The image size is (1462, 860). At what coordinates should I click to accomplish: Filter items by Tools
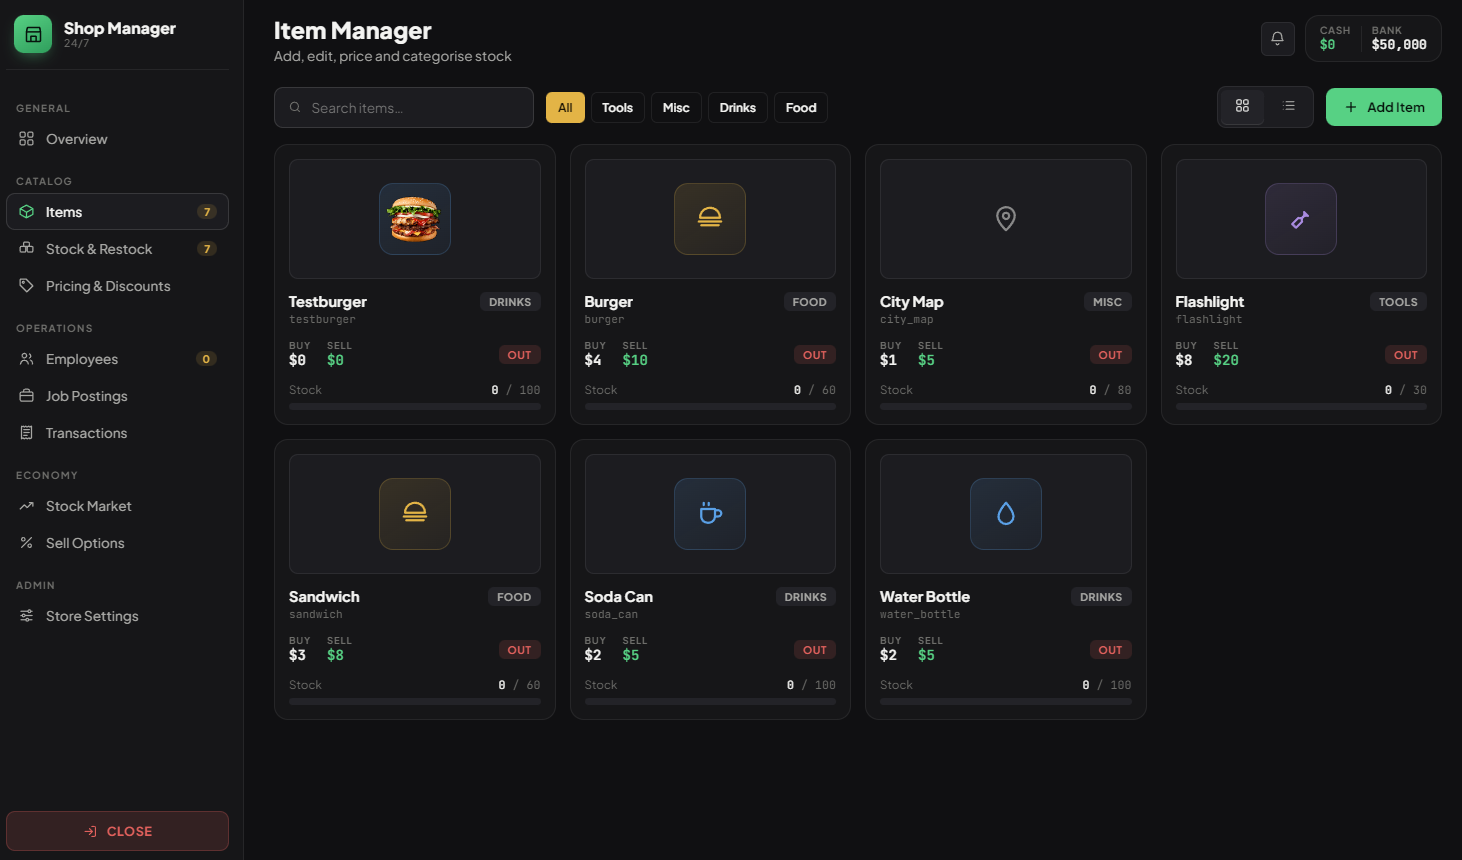click(617, 108)
